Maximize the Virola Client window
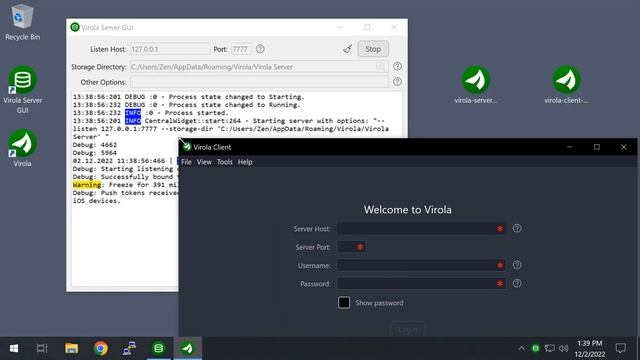Screen dimensions: 640x360 click(597, 147)
